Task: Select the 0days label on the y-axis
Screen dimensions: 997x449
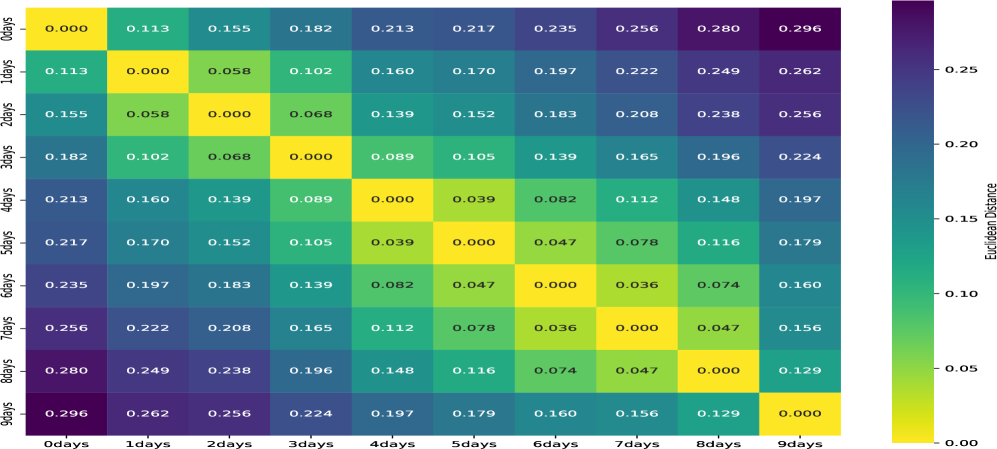Action: pos(10,28)
